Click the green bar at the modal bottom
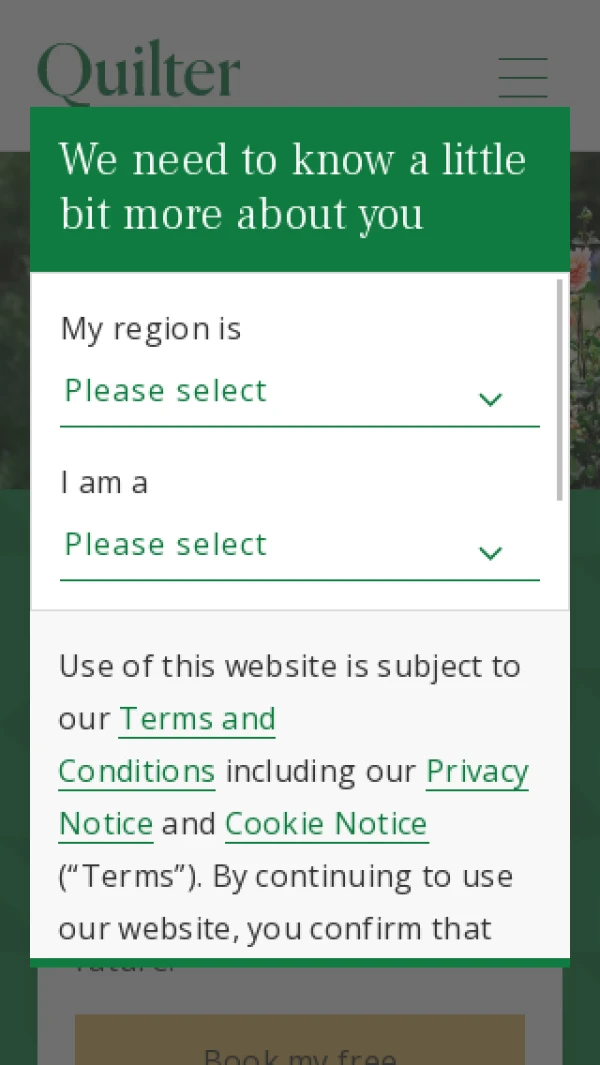The height and width of the screenshot is (1065, 600). 300,962
